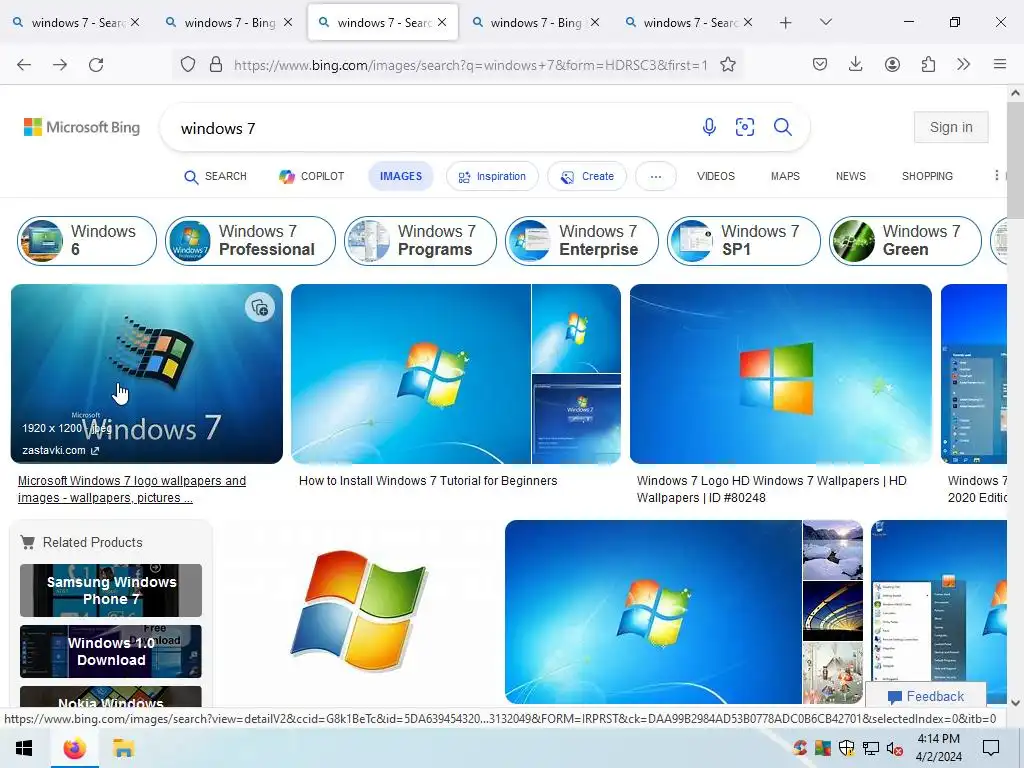The image size is (1024, 768).
Task: Show more tools overflow chevrons
Action: point(963,65)
